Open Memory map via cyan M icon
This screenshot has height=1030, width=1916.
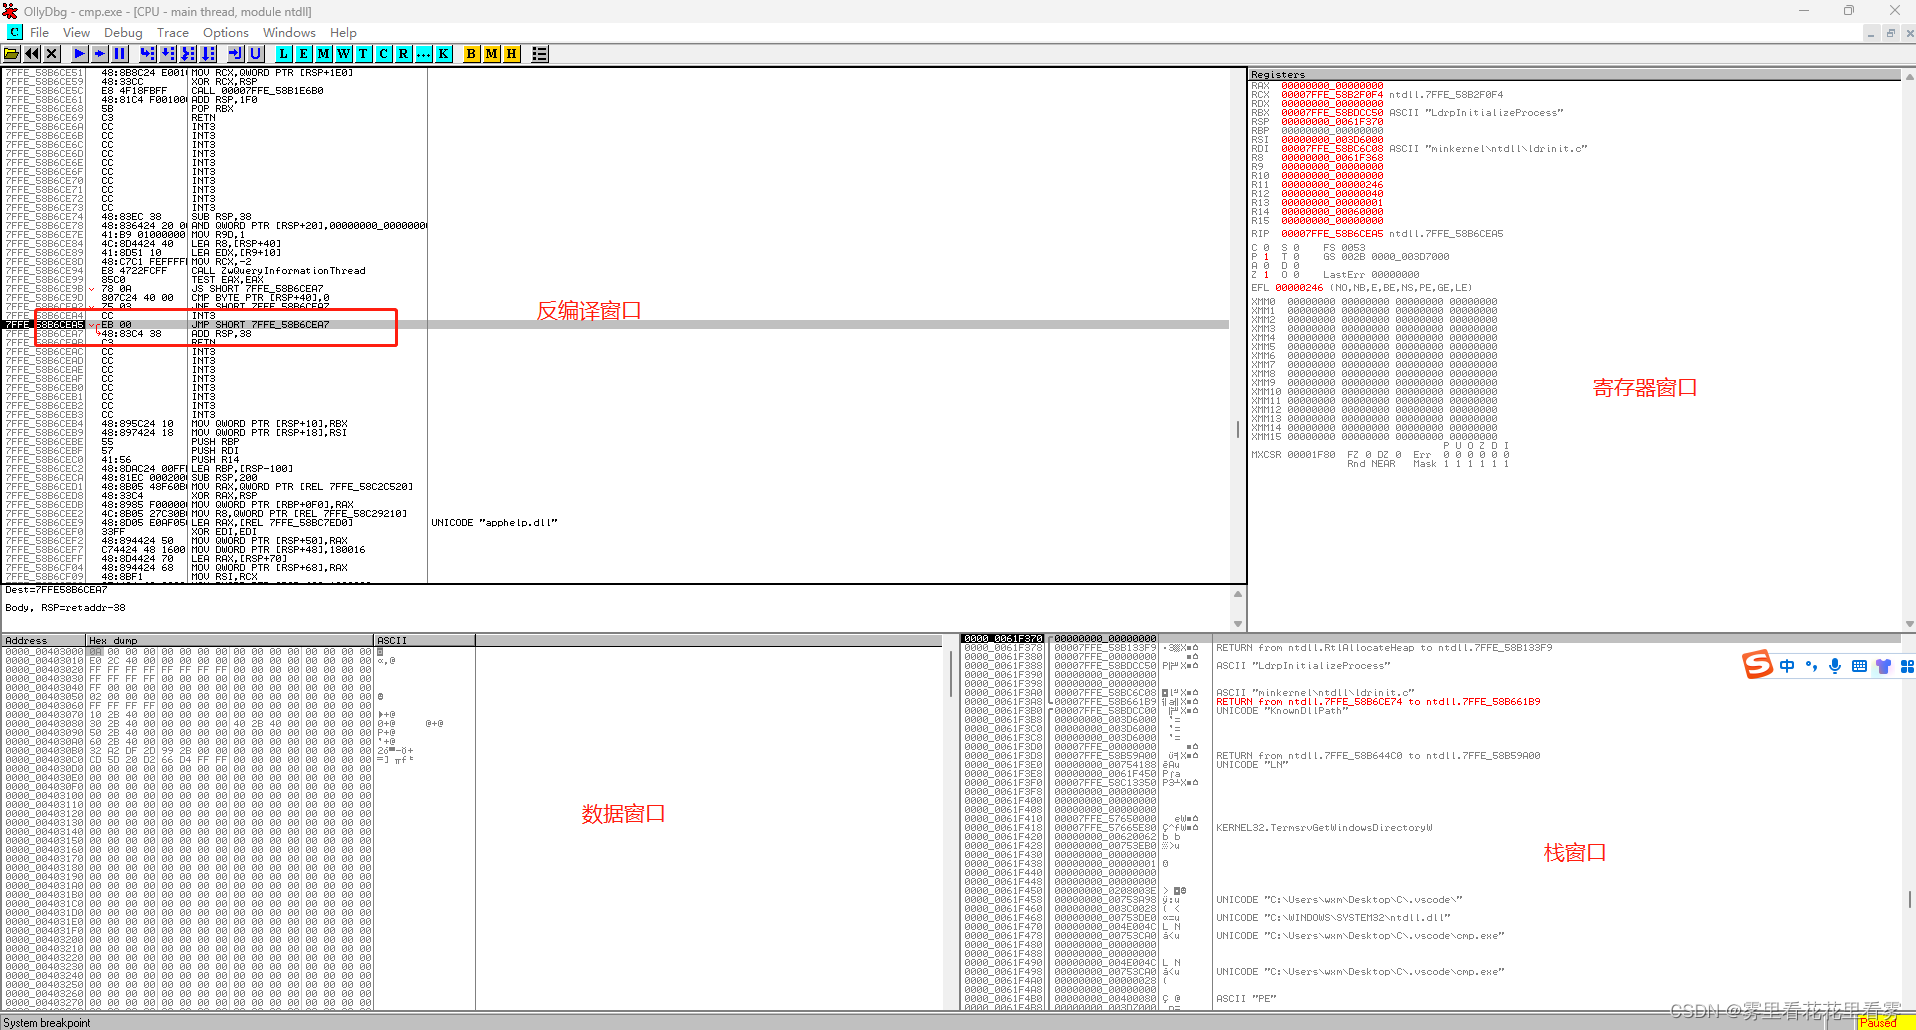point(324,54)
